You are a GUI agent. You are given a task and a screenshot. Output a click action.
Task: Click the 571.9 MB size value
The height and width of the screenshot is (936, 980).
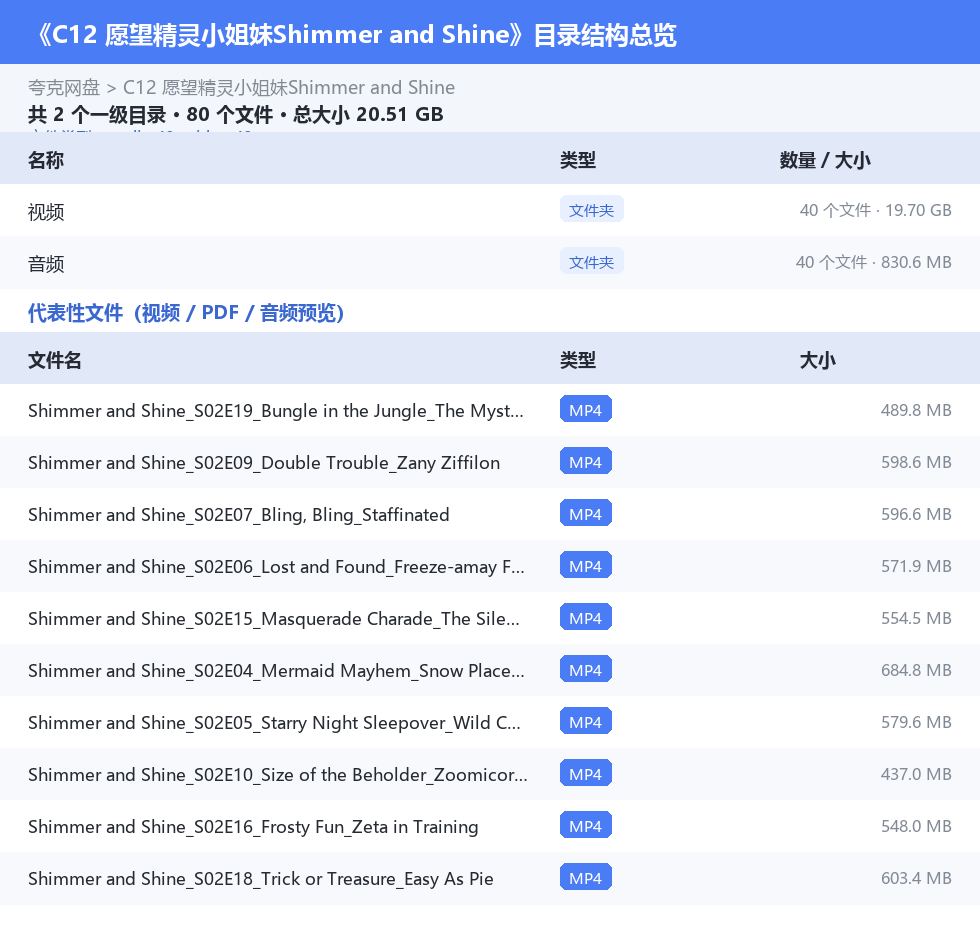tap(916, 565)
